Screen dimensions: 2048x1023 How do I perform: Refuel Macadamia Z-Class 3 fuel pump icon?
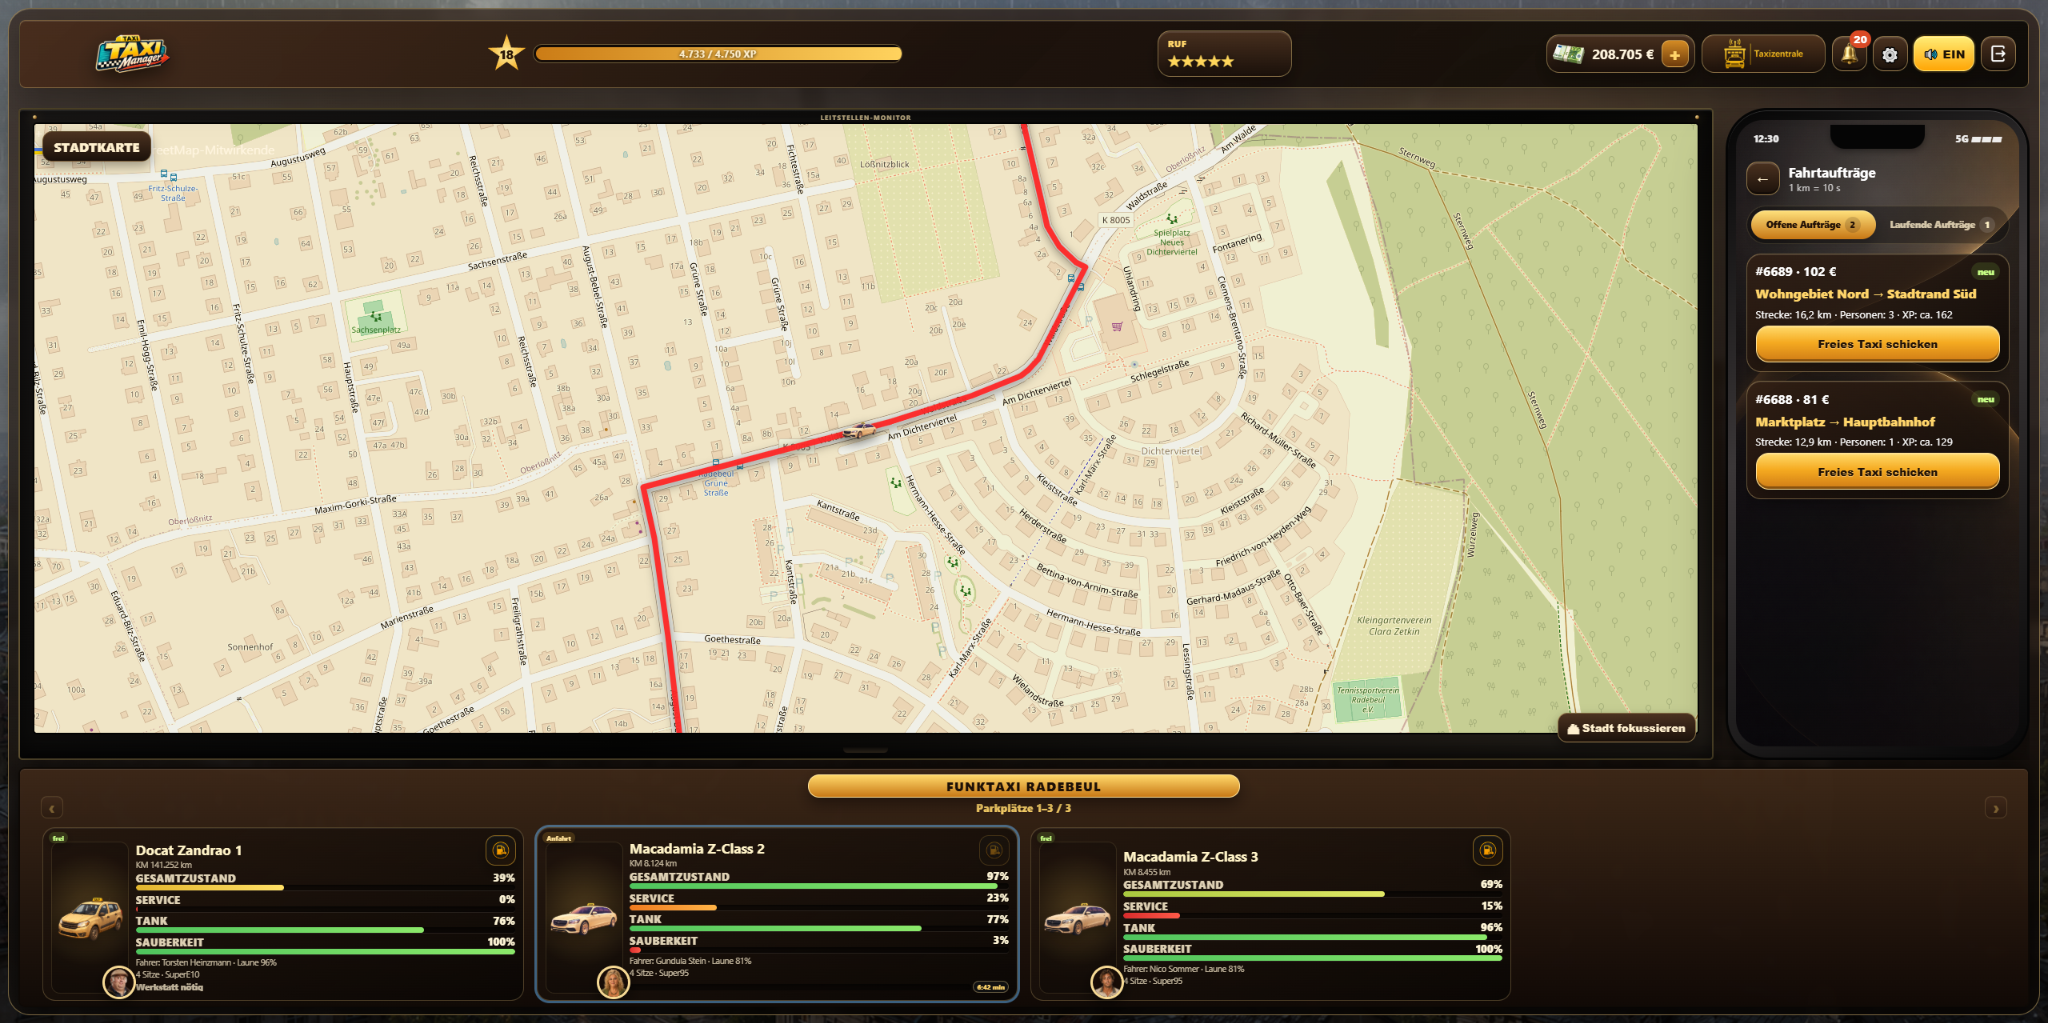(1487, 851)
